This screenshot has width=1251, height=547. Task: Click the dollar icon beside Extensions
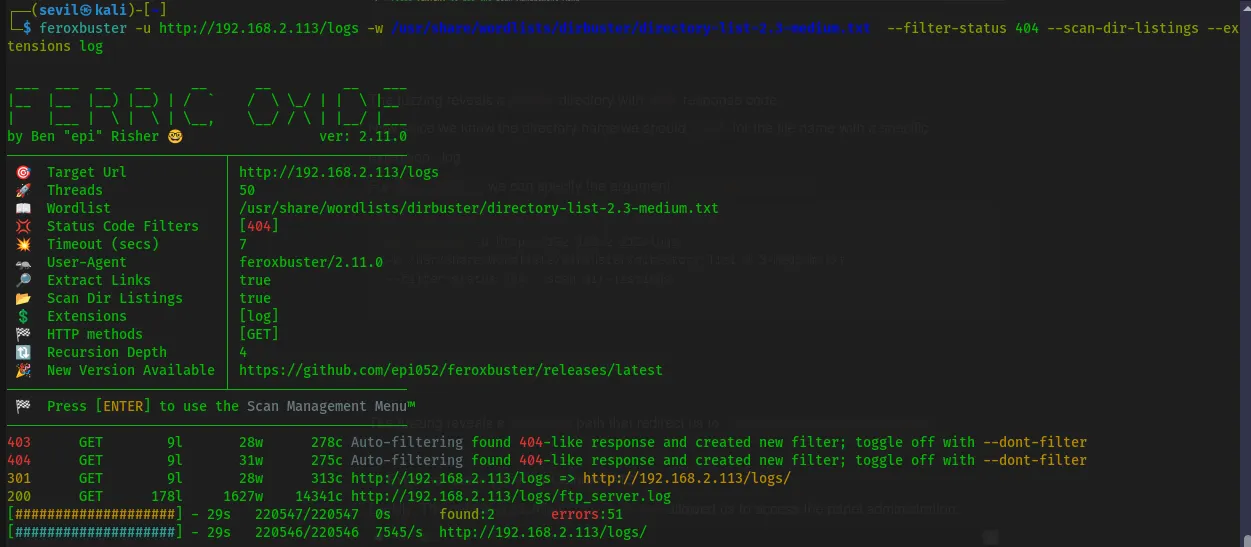point(24,316)
